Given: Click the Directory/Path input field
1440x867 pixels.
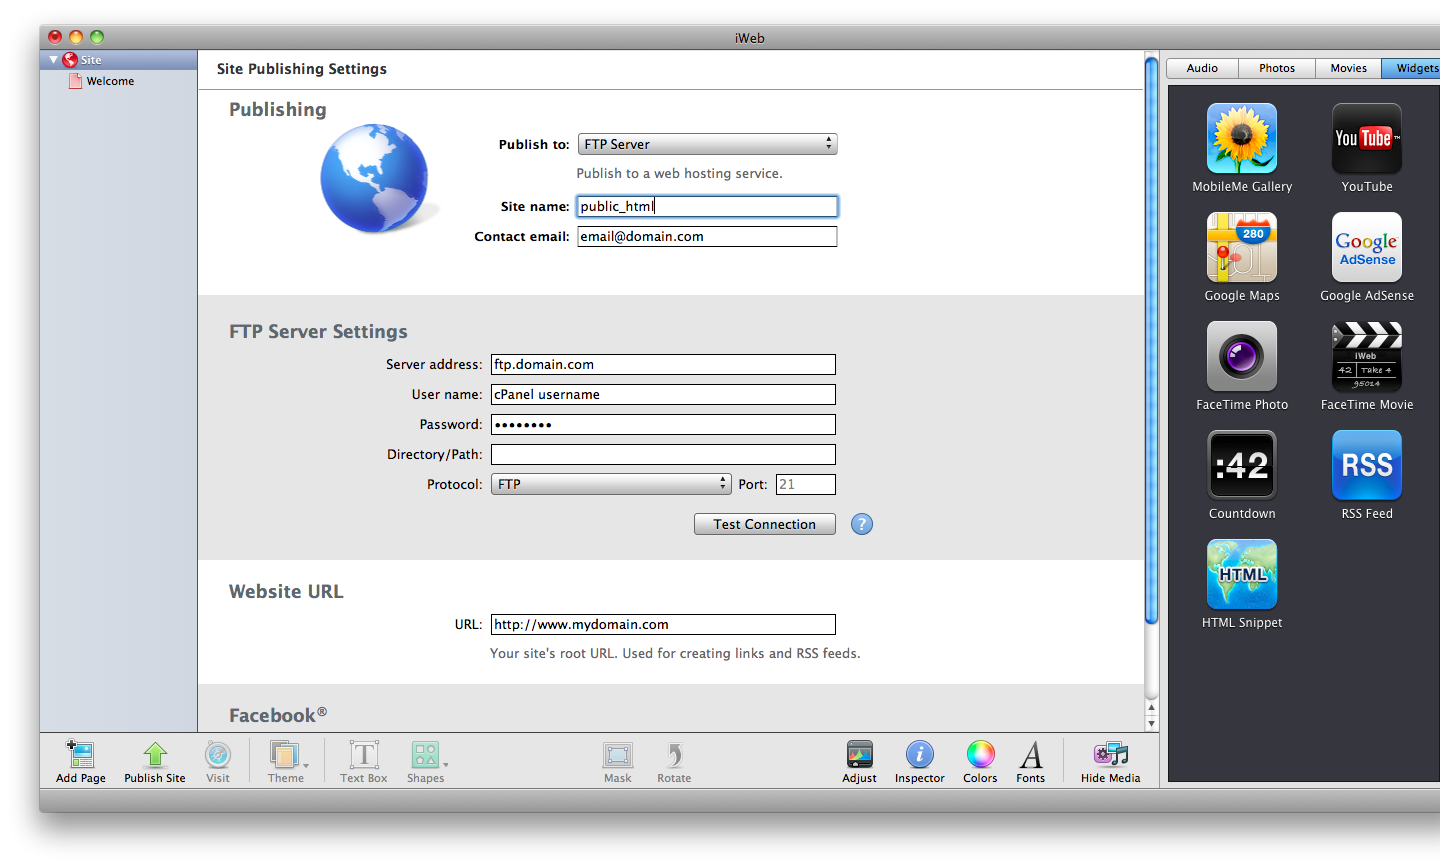Looking at the screenshot, I should tap(663, 454).
